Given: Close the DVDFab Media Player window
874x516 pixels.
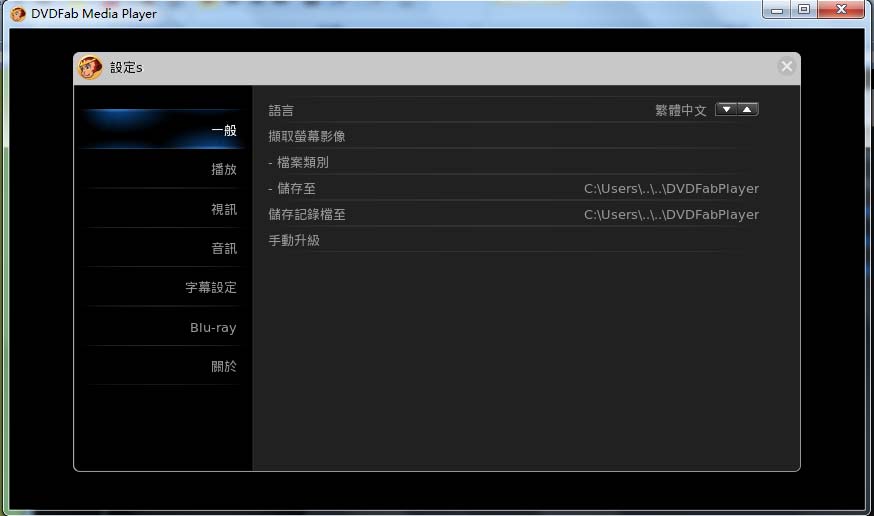Looking at the screenshot, I should pos(841,9).
